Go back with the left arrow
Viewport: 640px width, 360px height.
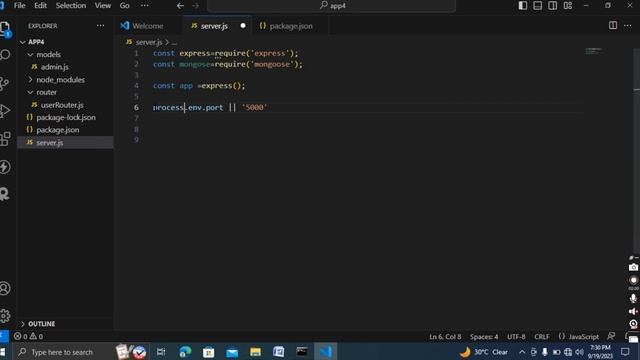(x=180, y=6)
